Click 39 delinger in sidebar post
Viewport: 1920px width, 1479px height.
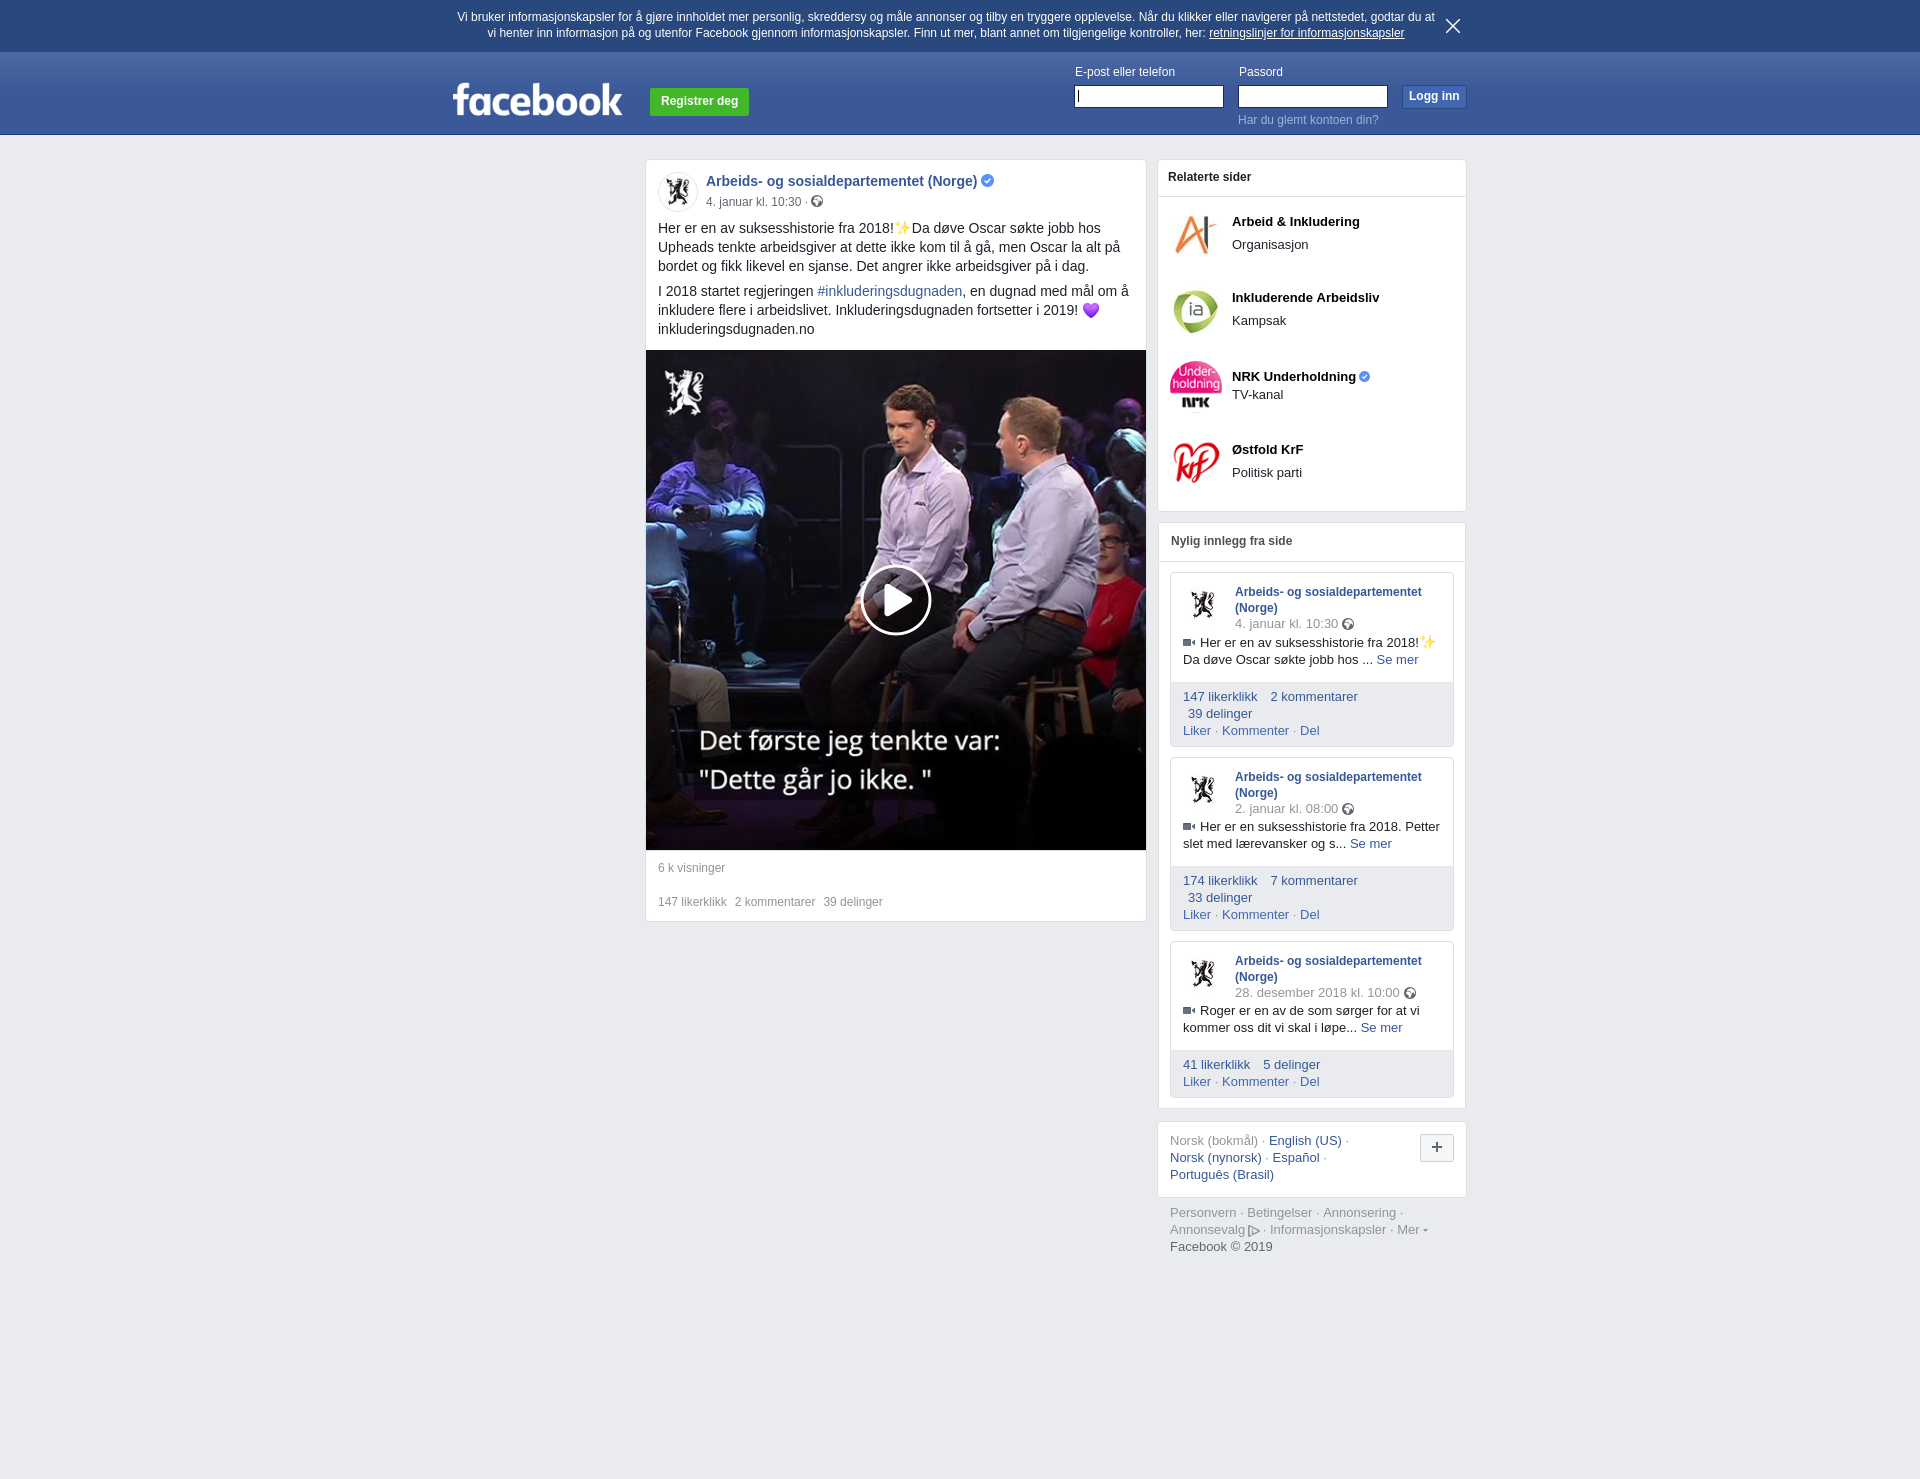click(x=1220, y=714)
